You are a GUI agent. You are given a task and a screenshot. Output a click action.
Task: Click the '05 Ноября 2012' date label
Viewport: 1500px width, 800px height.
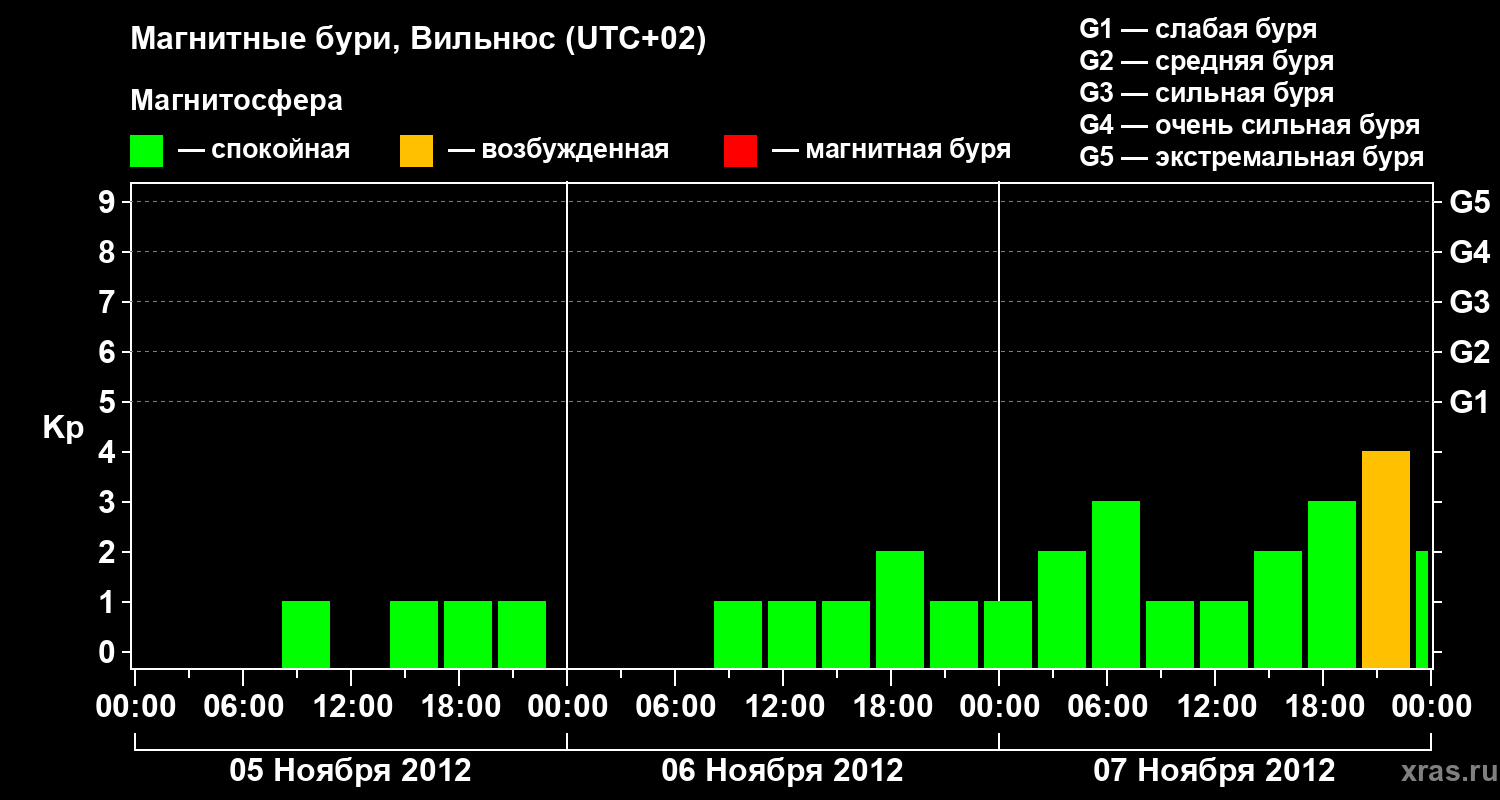[x=350, y=770]
